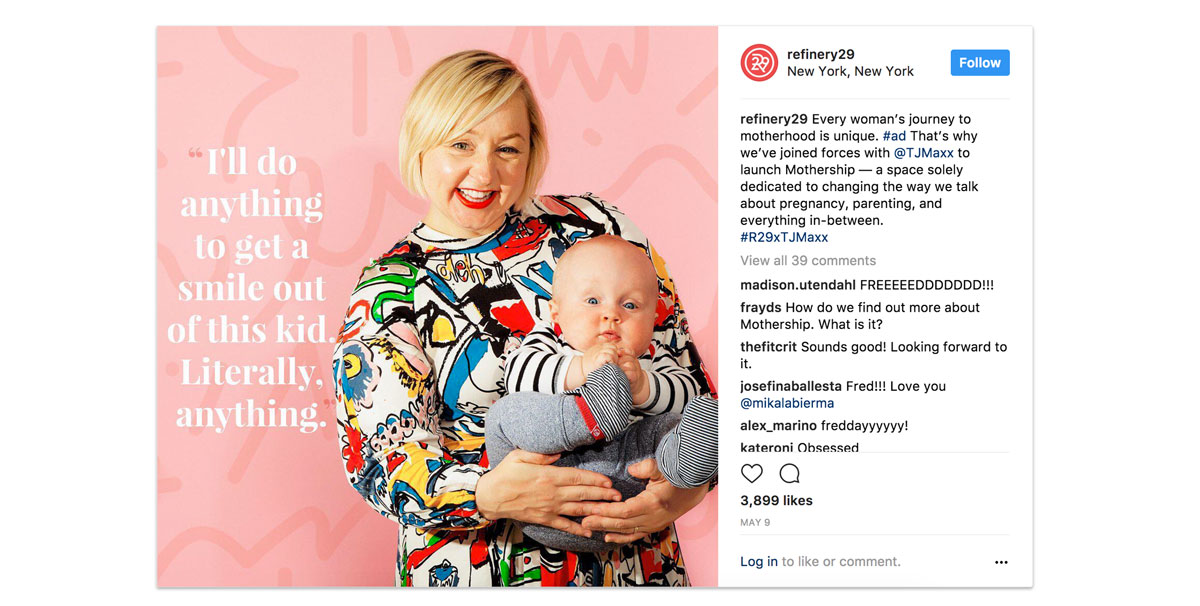Click the Log in link
Screen dimensions: 1200x606
pos(759,561)
